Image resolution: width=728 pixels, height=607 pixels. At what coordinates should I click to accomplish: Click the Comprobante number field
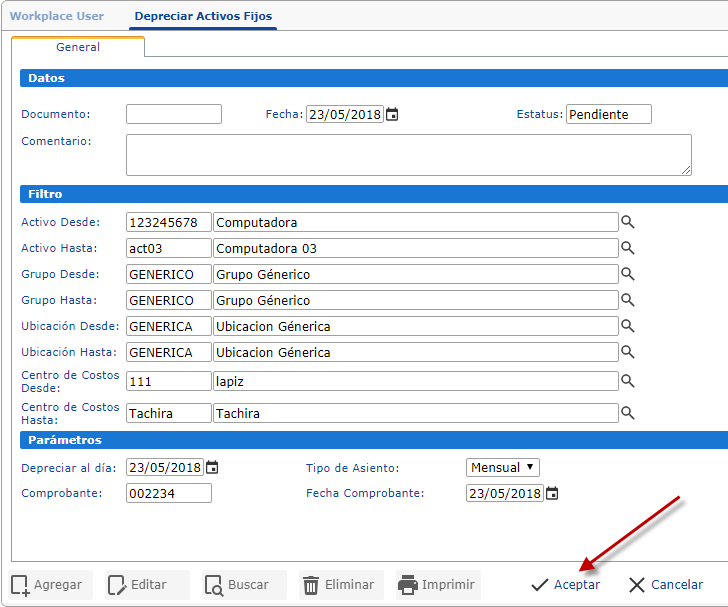point(169,493)
